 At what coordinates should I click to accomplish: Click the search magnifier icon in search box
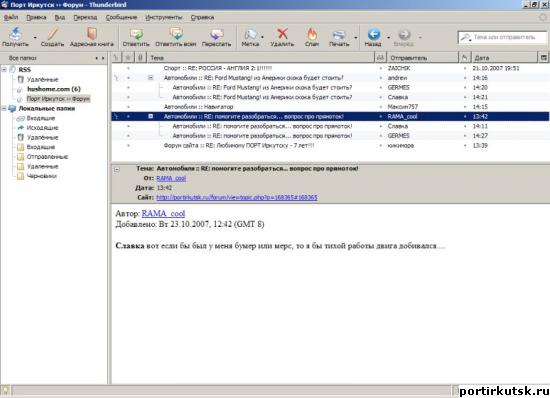tap(465, 37)
